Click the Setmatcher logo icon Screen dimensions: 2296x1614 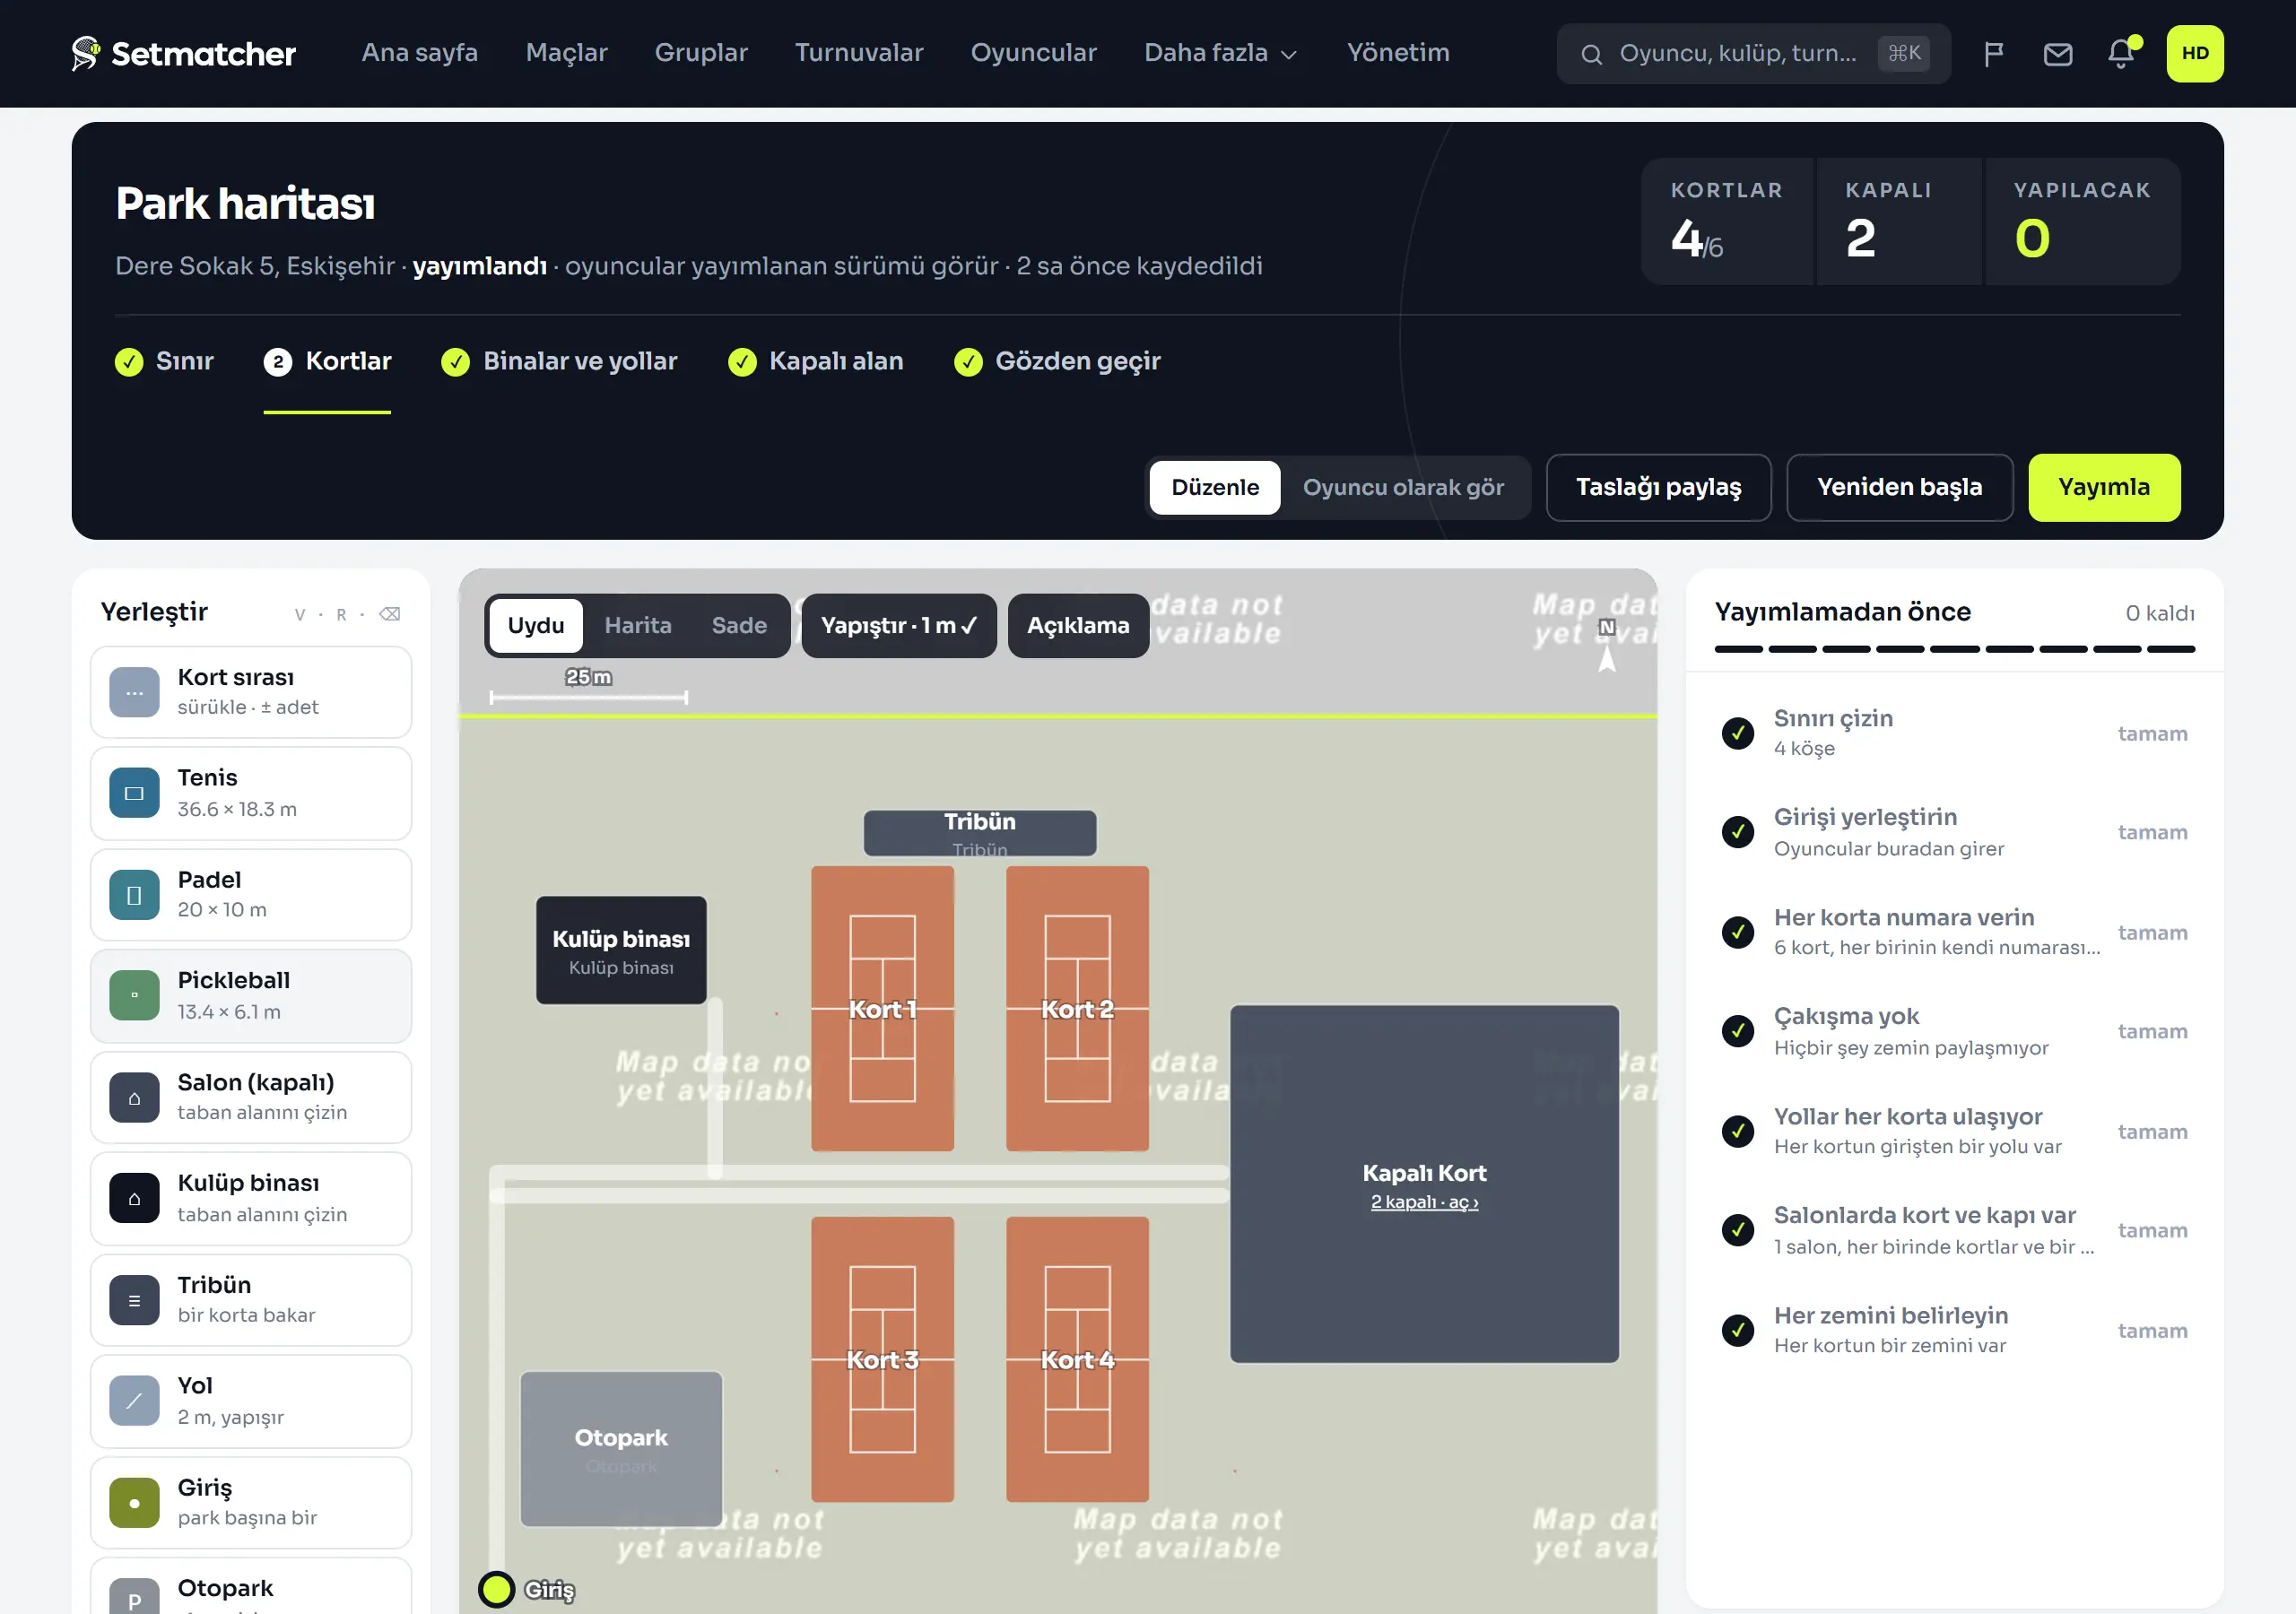tap(86, 53)
